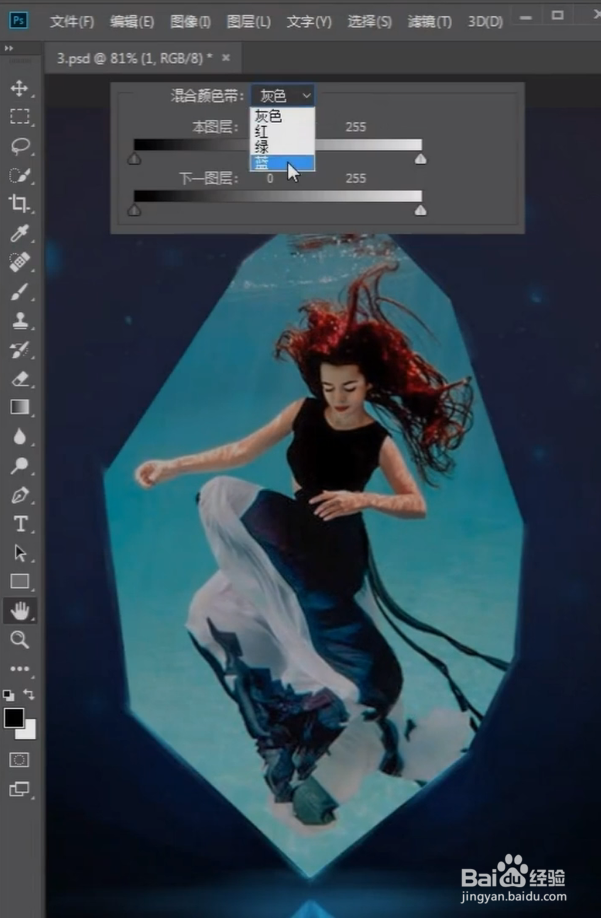
Task: Click the 下一图层 0 value
Action: click(x=270, y=179)
